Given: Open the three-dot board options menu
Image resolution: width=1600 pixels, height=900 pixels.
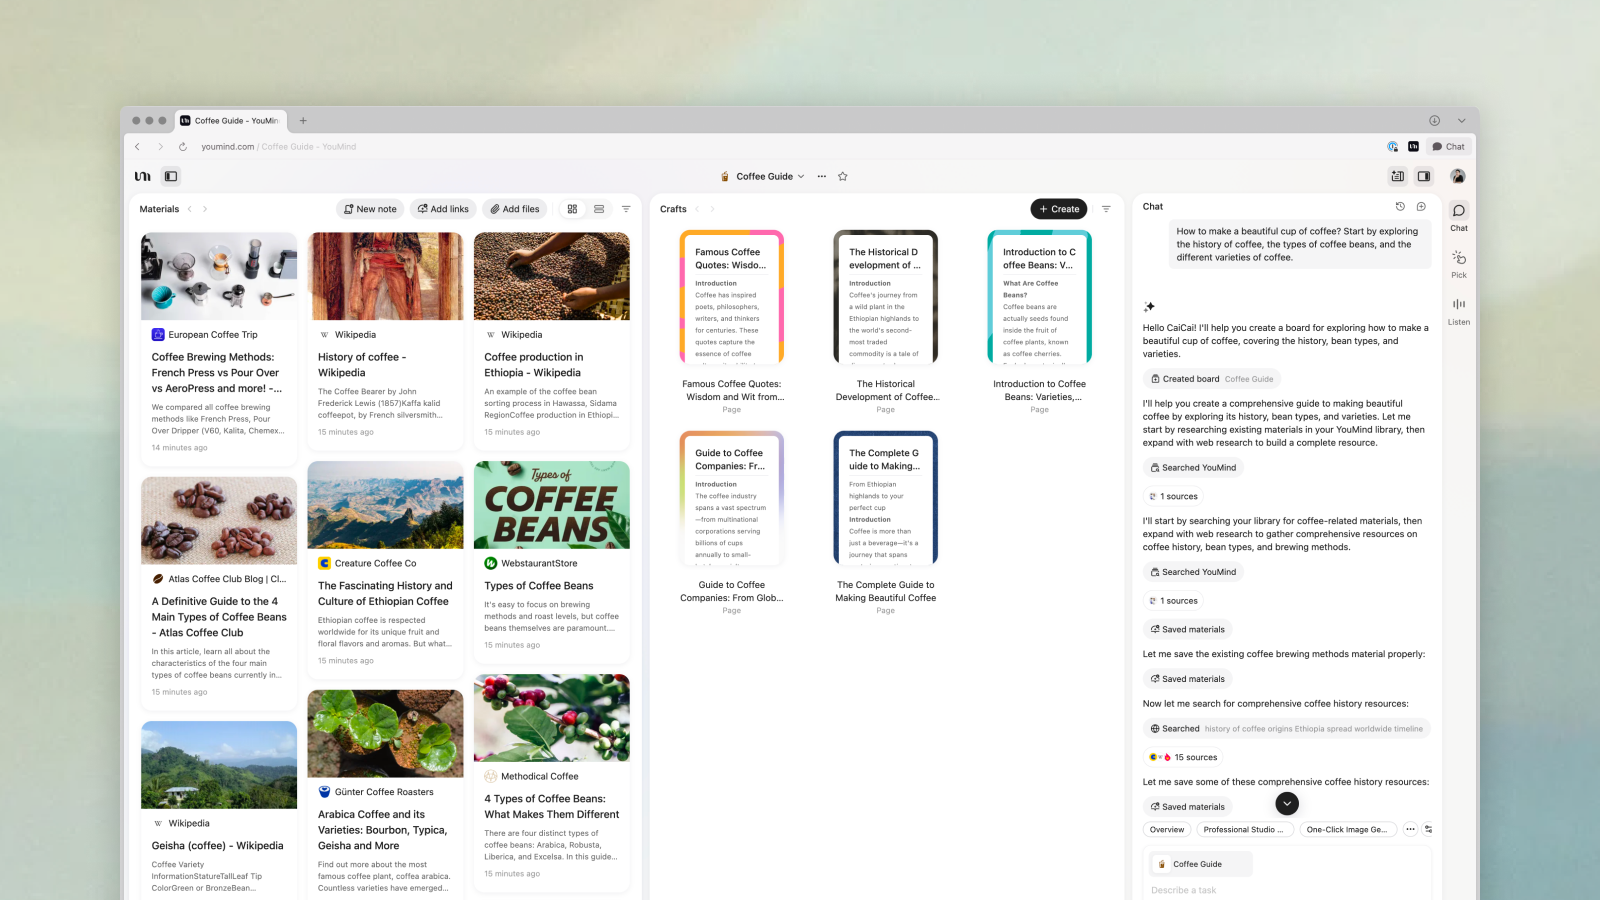Looking at the screenshot, I should click(822, 176).
